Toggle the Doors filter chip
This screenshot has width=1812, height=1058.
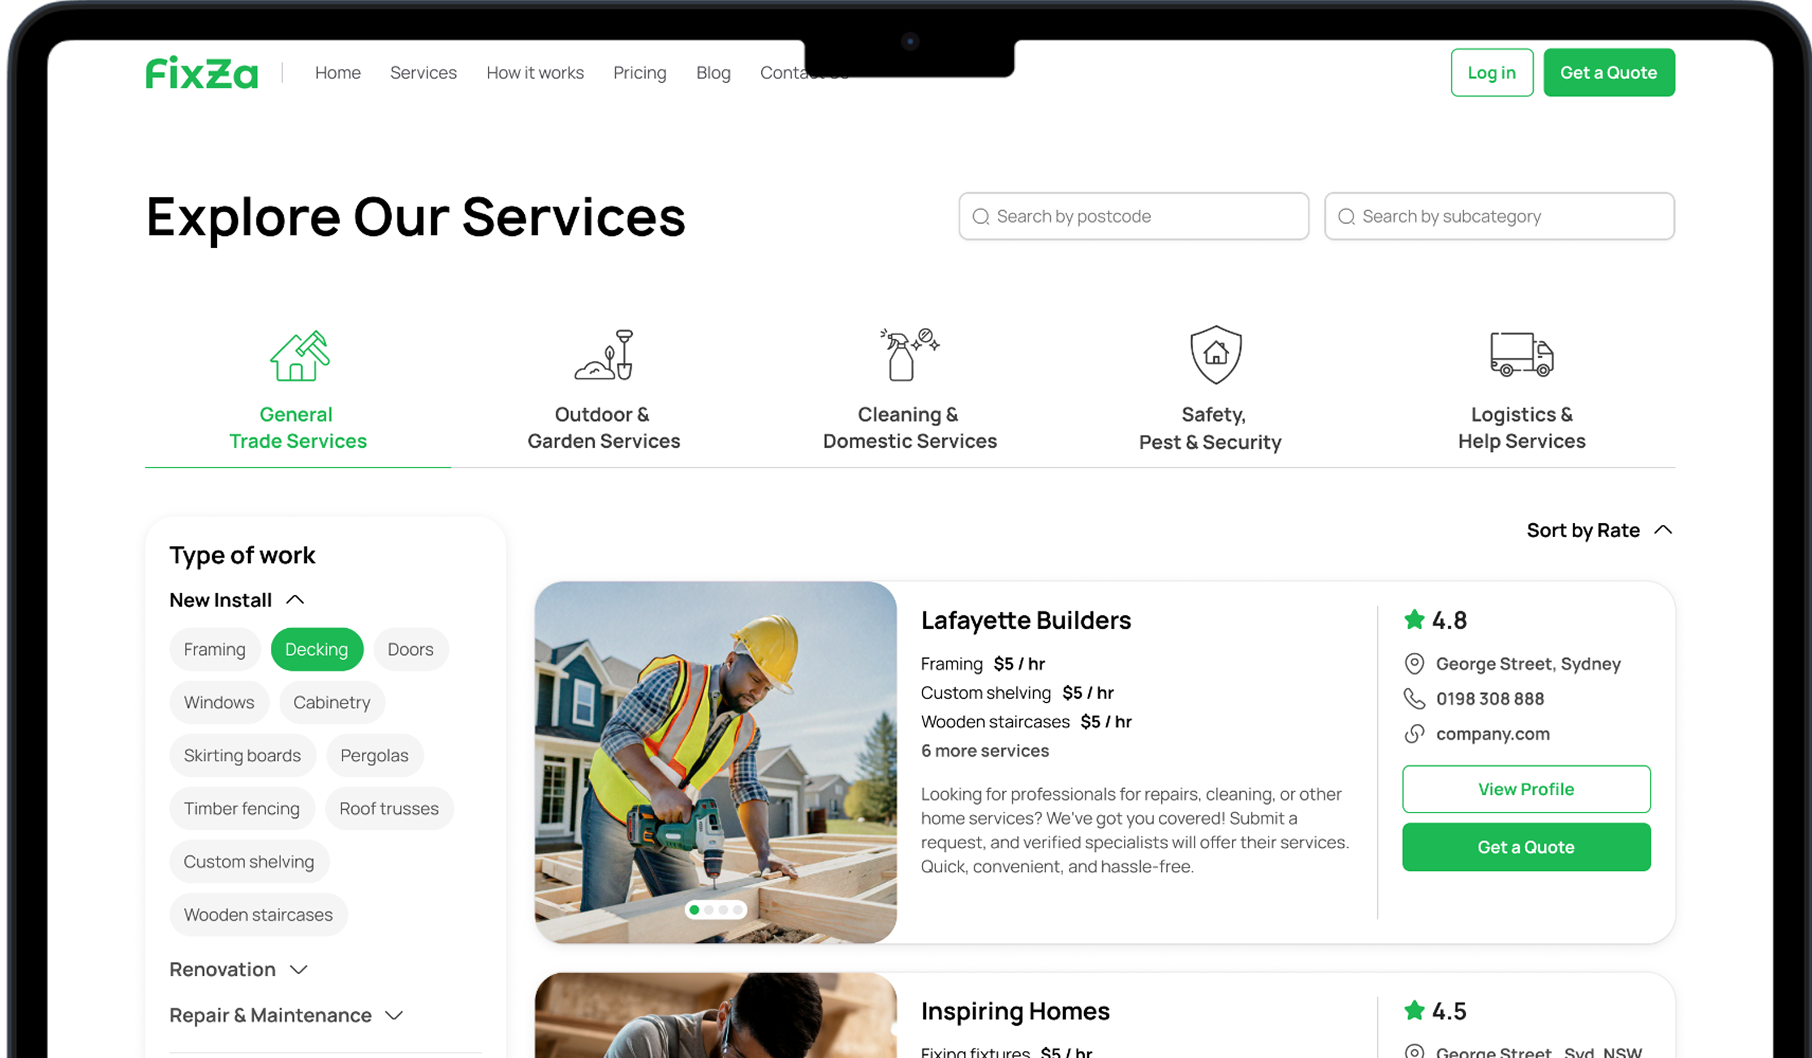point(410,649)
